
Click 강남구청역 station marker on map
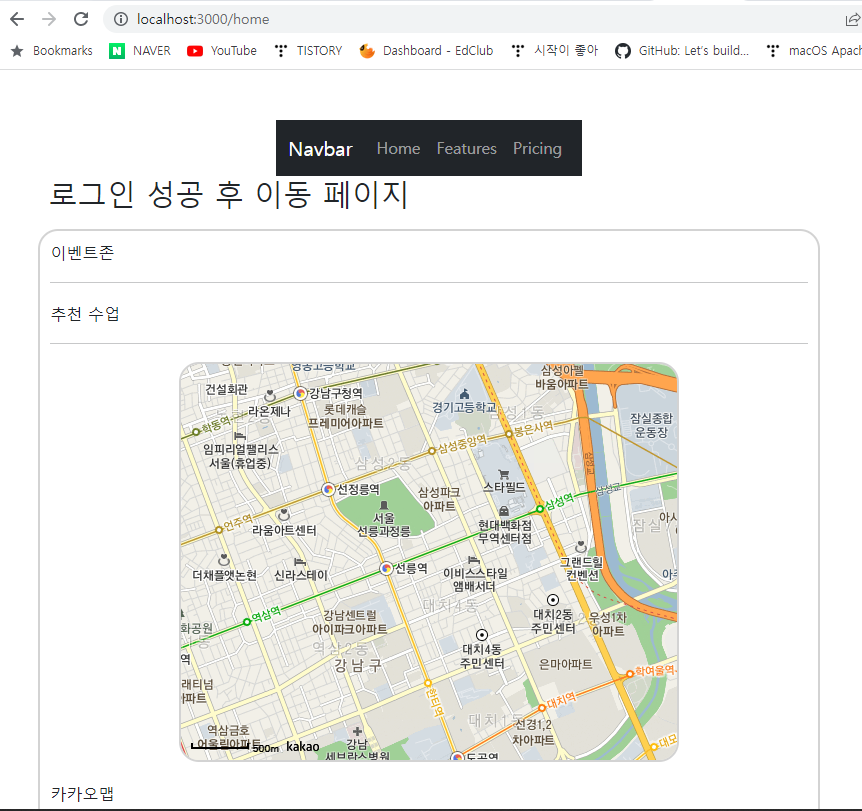300,394
